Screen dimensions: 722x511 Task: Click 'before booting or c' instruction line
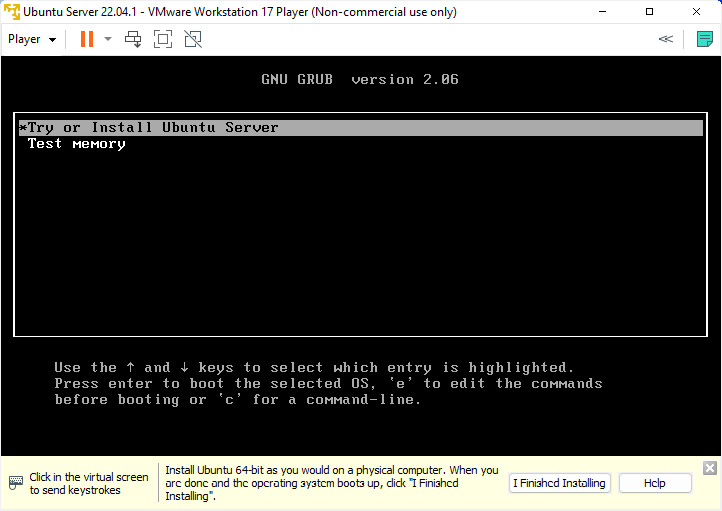(x=238, y=400)
